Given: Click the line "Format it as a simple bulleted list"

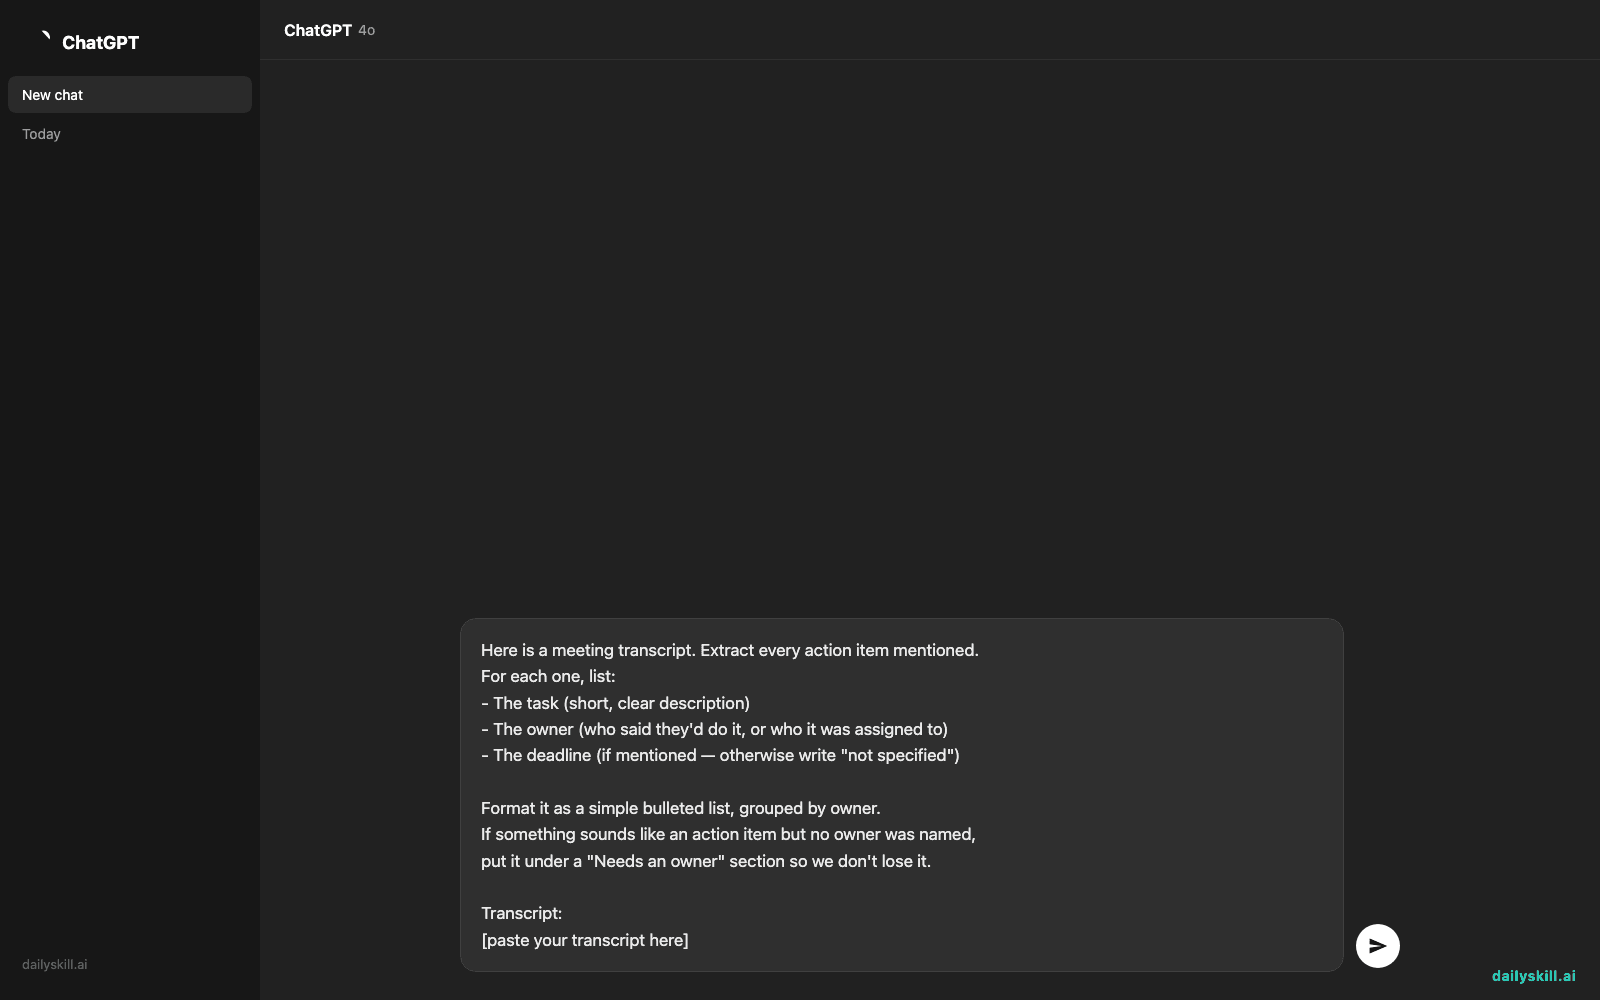Looking at the screenshot, I should (x=680, y=808).
